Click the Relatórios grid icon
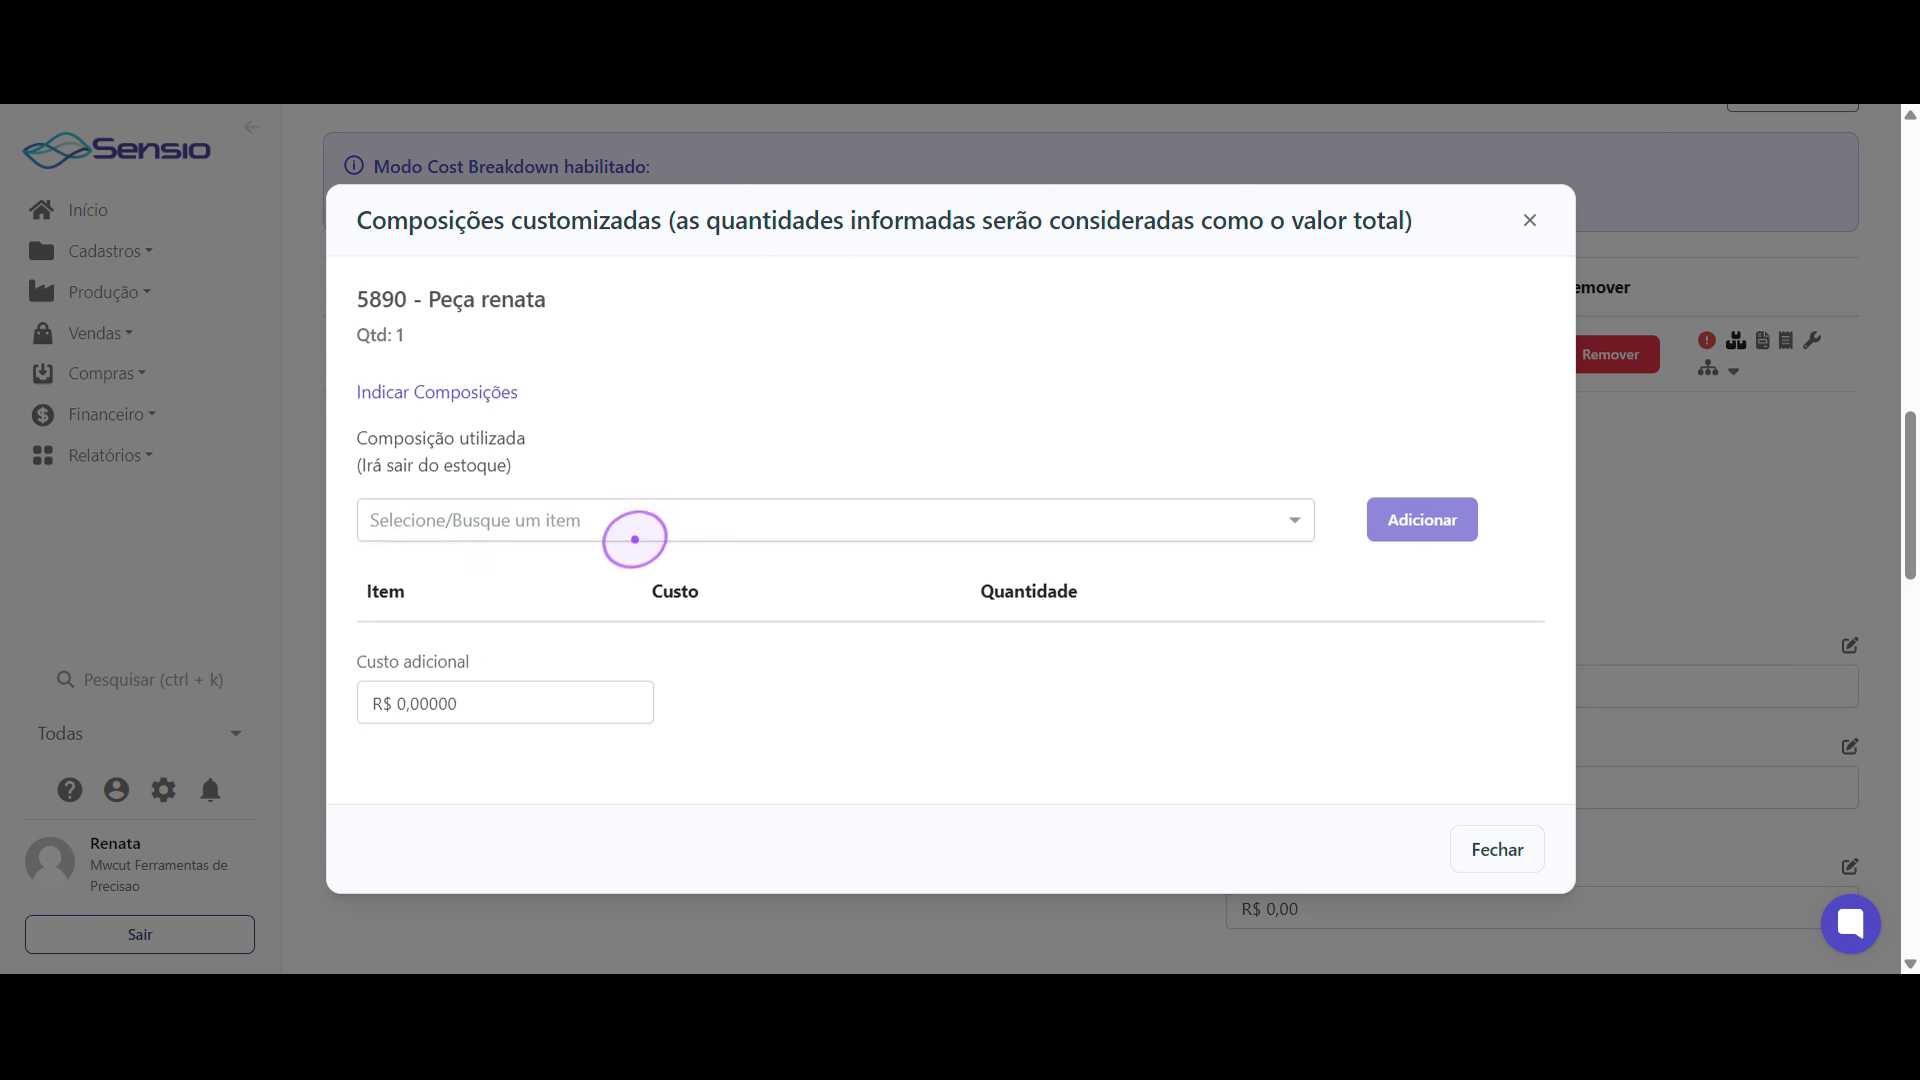1920x1080 pixels. pyautogui.click(x=42, y=456)
